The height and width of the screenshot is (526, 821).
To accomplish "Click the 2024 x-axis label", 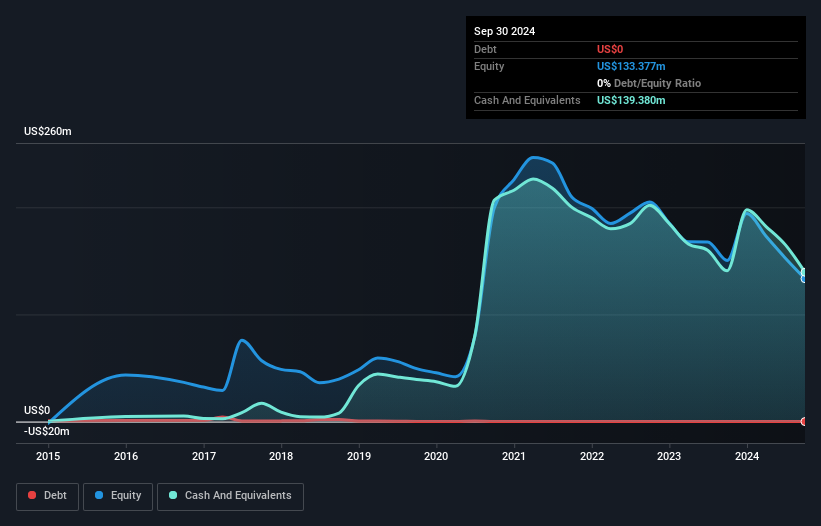I will (x=747, y=456).
